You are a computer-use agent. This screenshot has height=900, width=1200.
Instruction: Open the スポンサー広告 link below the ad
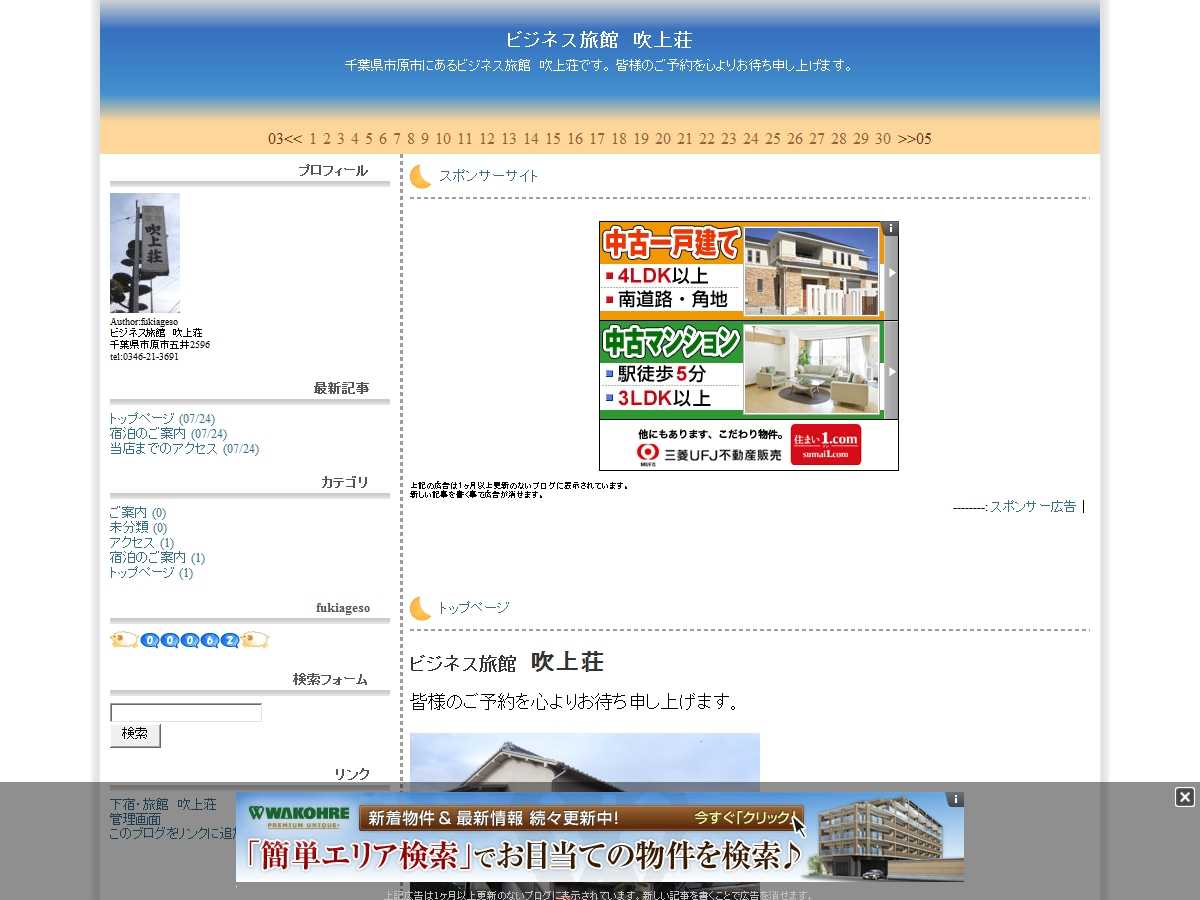(1033, 507)
